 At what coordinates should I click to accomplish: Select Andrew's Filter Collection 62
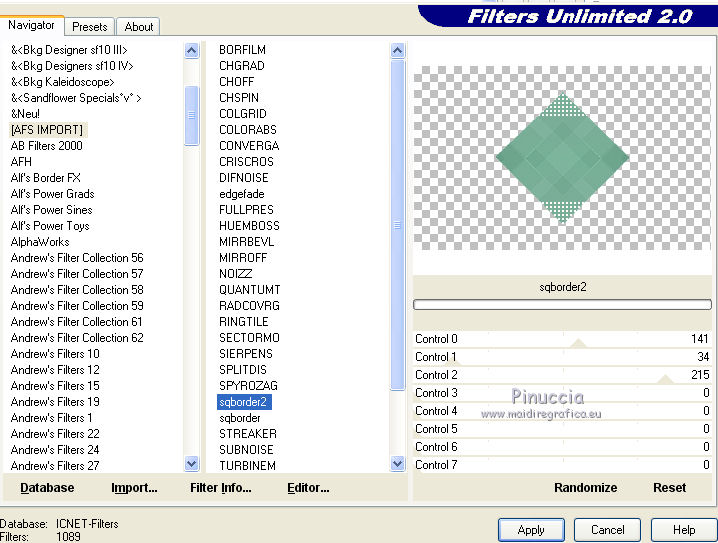[x=77, y=338]
